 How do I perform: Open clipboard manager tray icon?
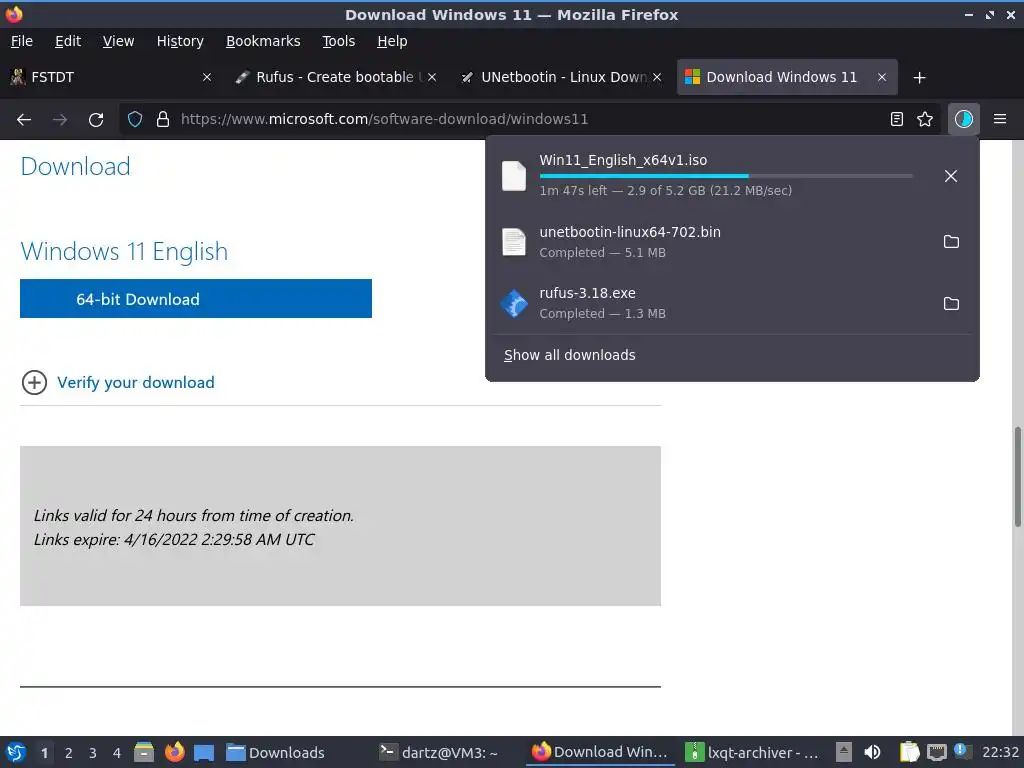coord(909,752)
